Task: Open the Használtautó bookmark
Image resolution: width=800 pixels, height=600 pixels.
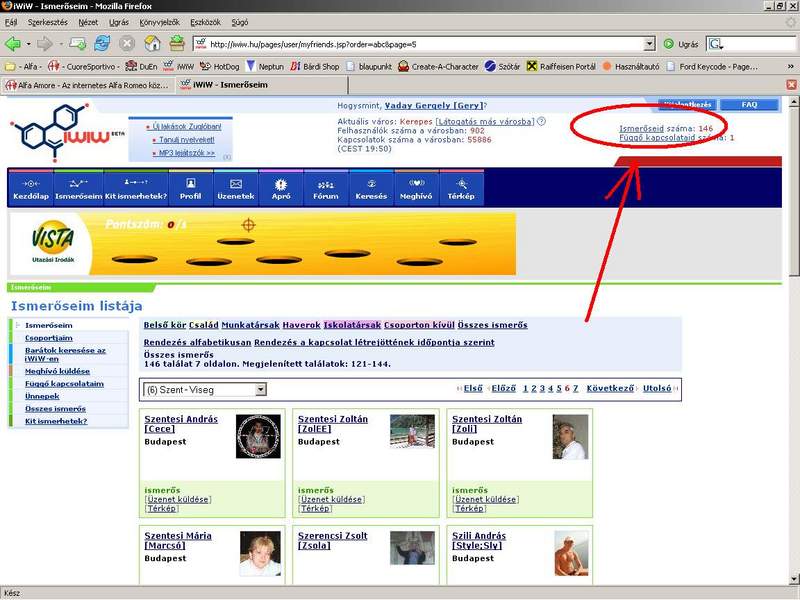Action: coord(631,66)
